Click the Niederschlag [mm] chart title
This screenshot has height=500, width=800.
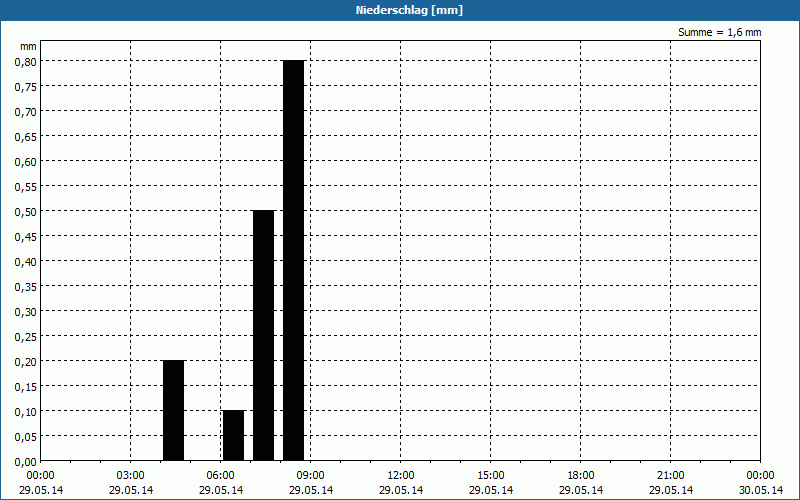click(x=409, y=10)
